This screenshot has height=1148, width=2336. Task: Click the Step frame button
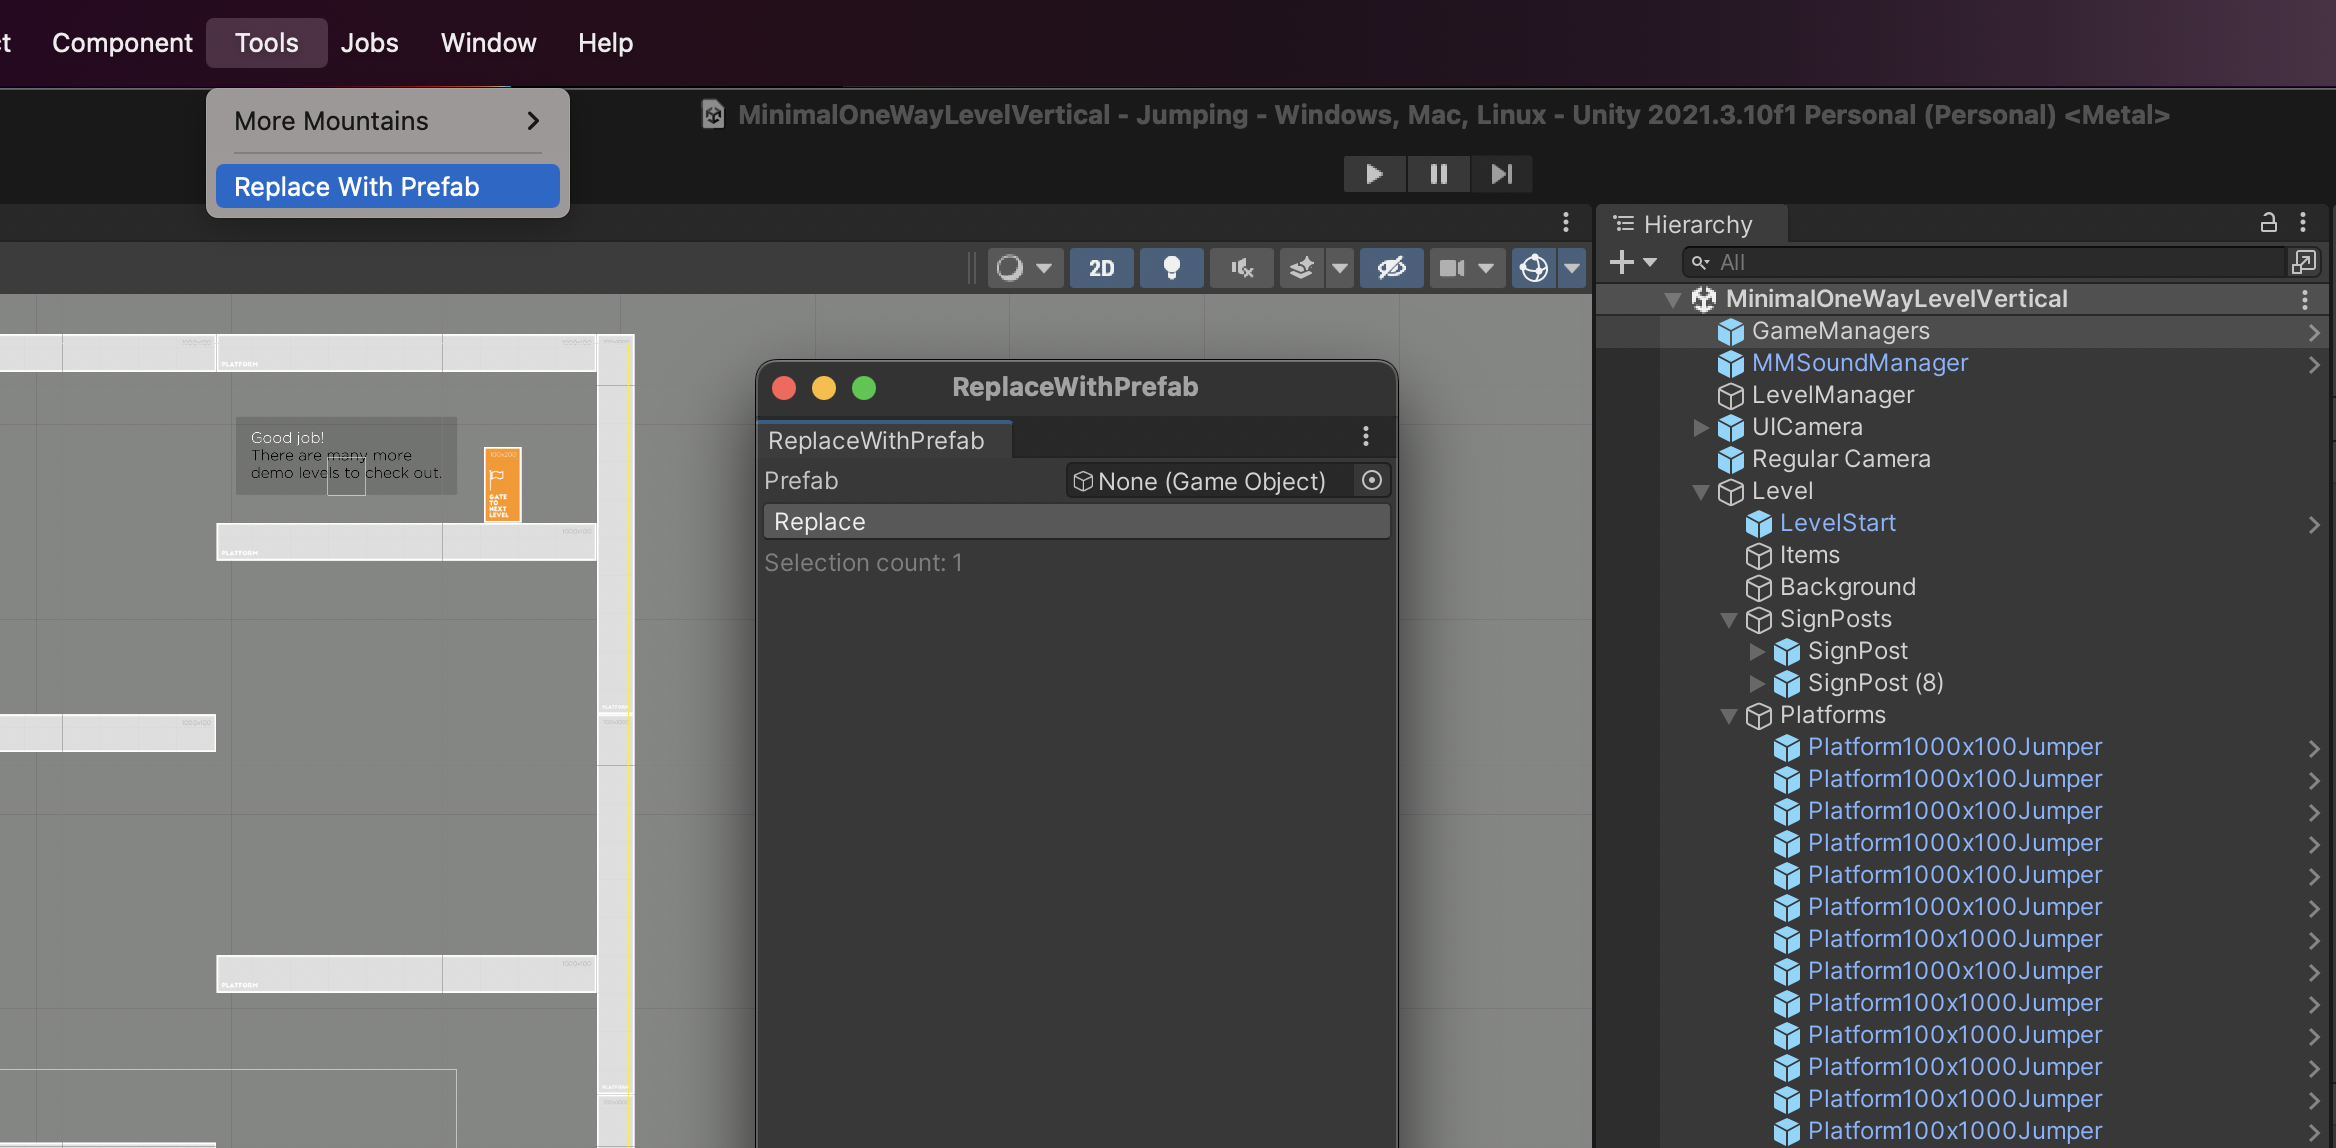(1500, 174)
